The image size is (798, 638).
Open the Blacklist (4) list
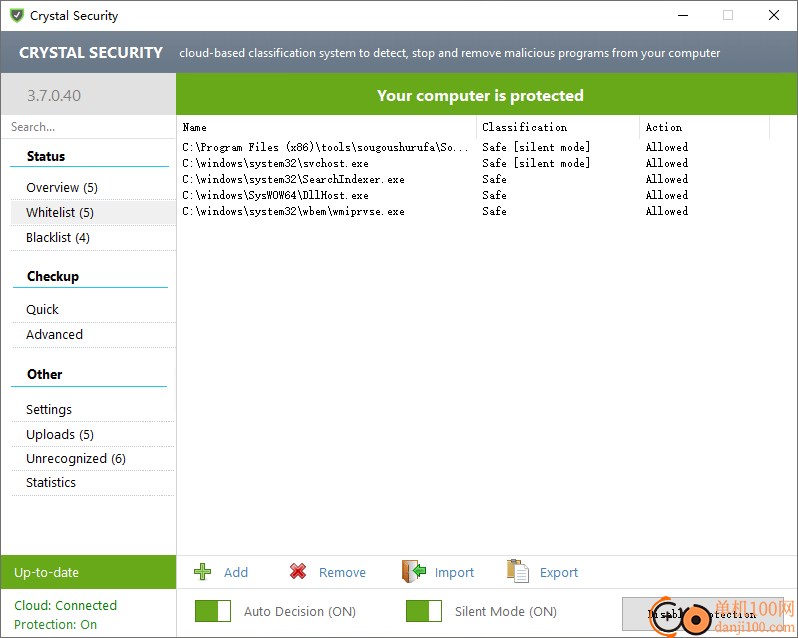tap(58, 238)
